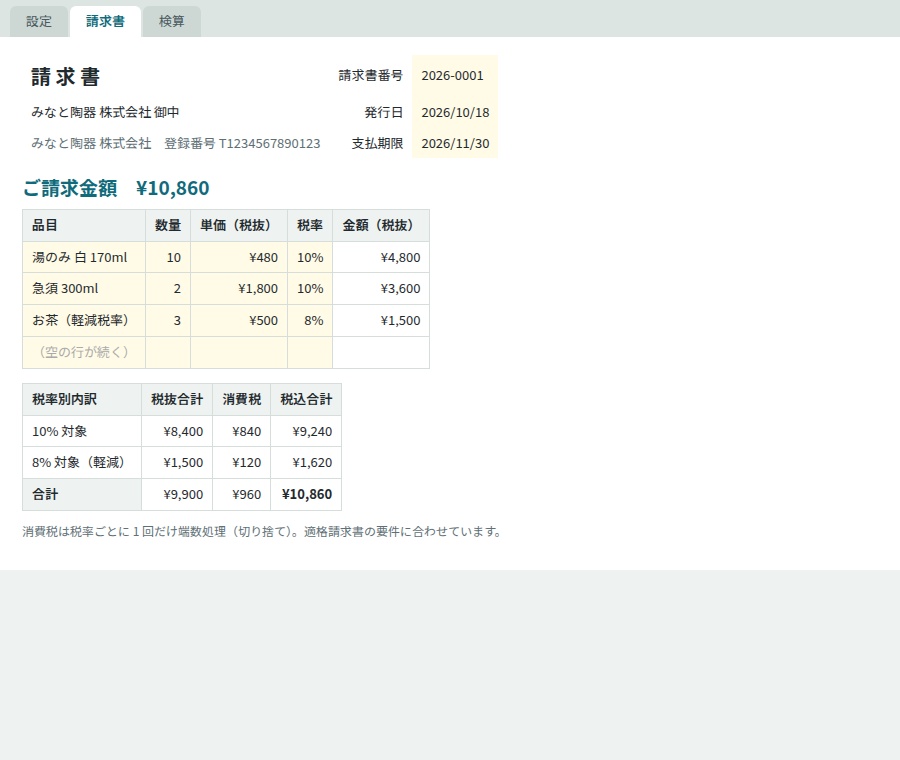The width and height of the screenshot is (900, 760).
Task: Click the ご請求金額 ¥10,860 heading
Action: coord(117,188)
